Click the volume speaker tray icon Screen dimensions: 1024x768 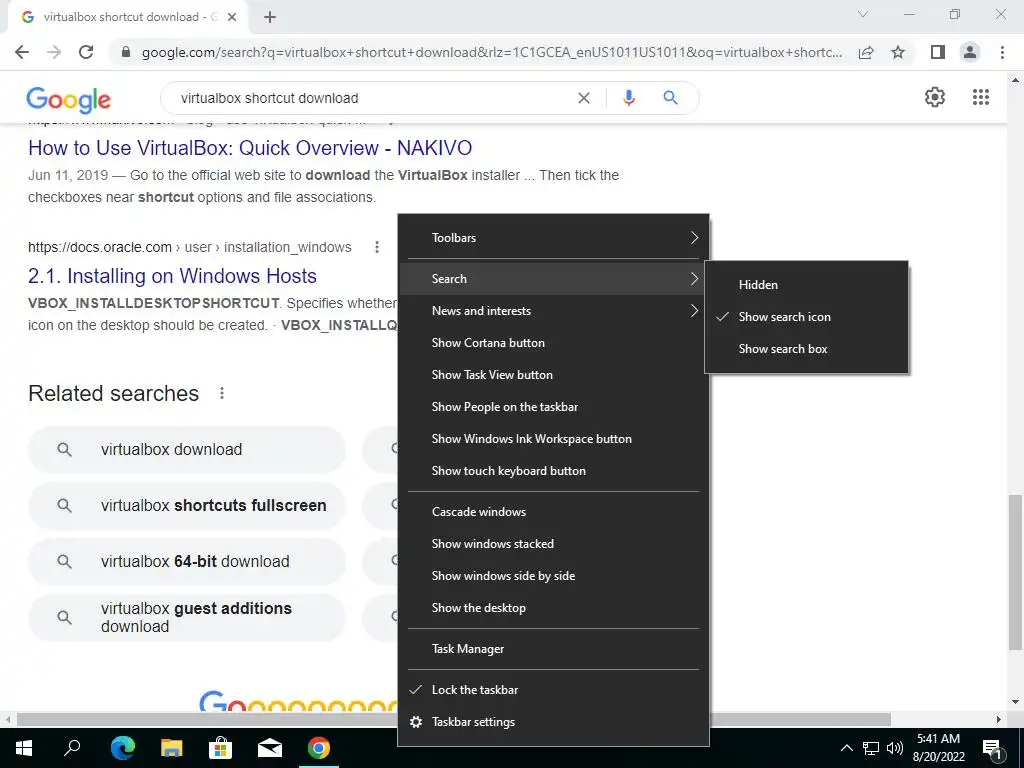[x=895, y=748]
